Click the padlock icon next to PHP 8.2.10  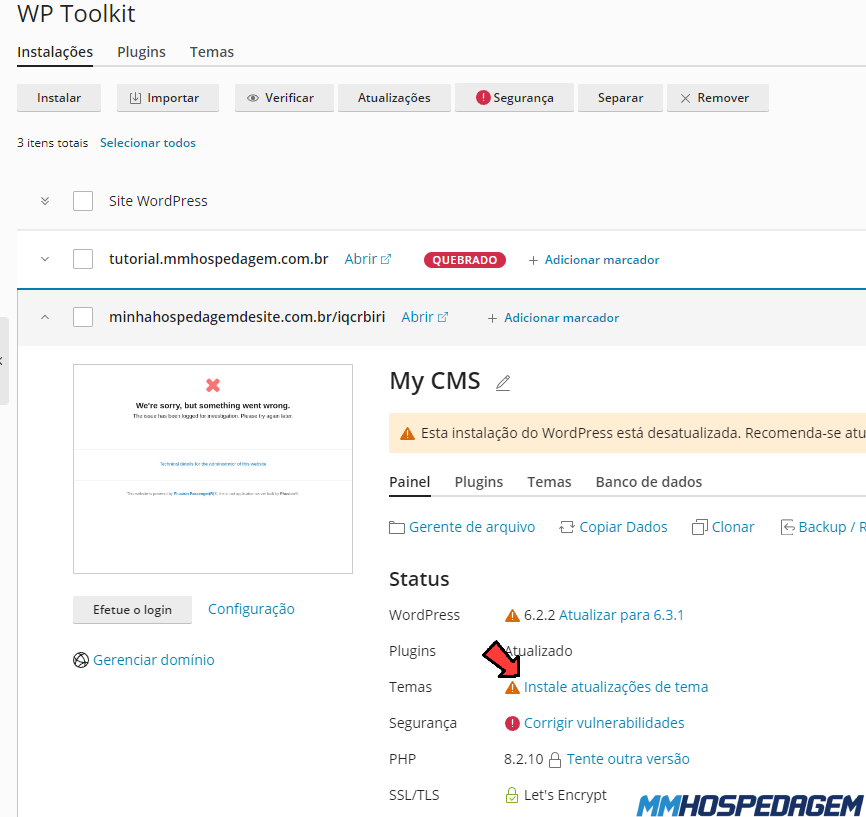pyautogui.click(x=555, y=760)
